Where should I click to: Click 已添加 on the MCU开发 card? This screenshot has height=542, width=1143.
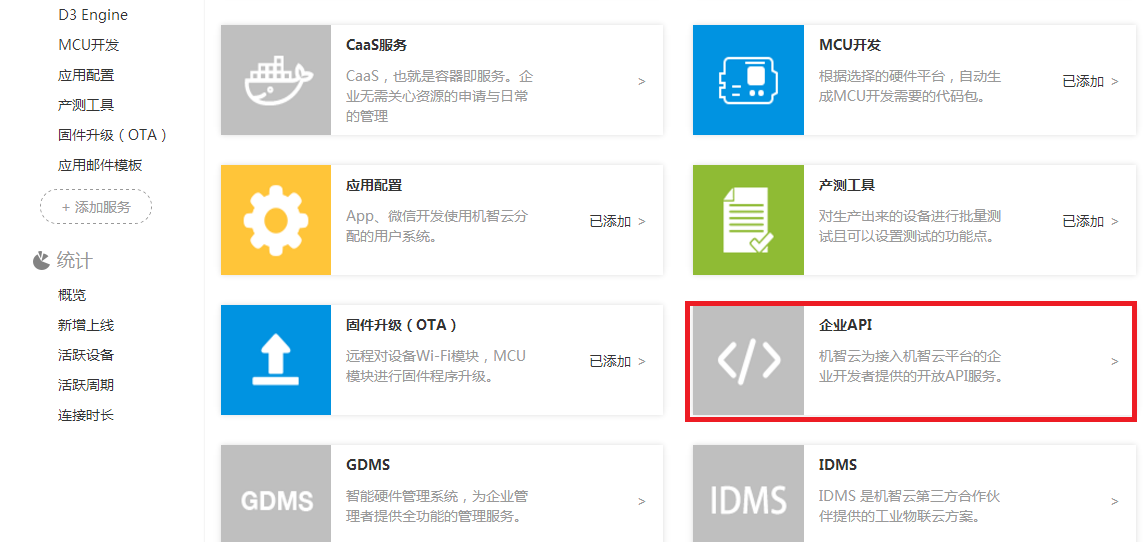click(1083, 82)
